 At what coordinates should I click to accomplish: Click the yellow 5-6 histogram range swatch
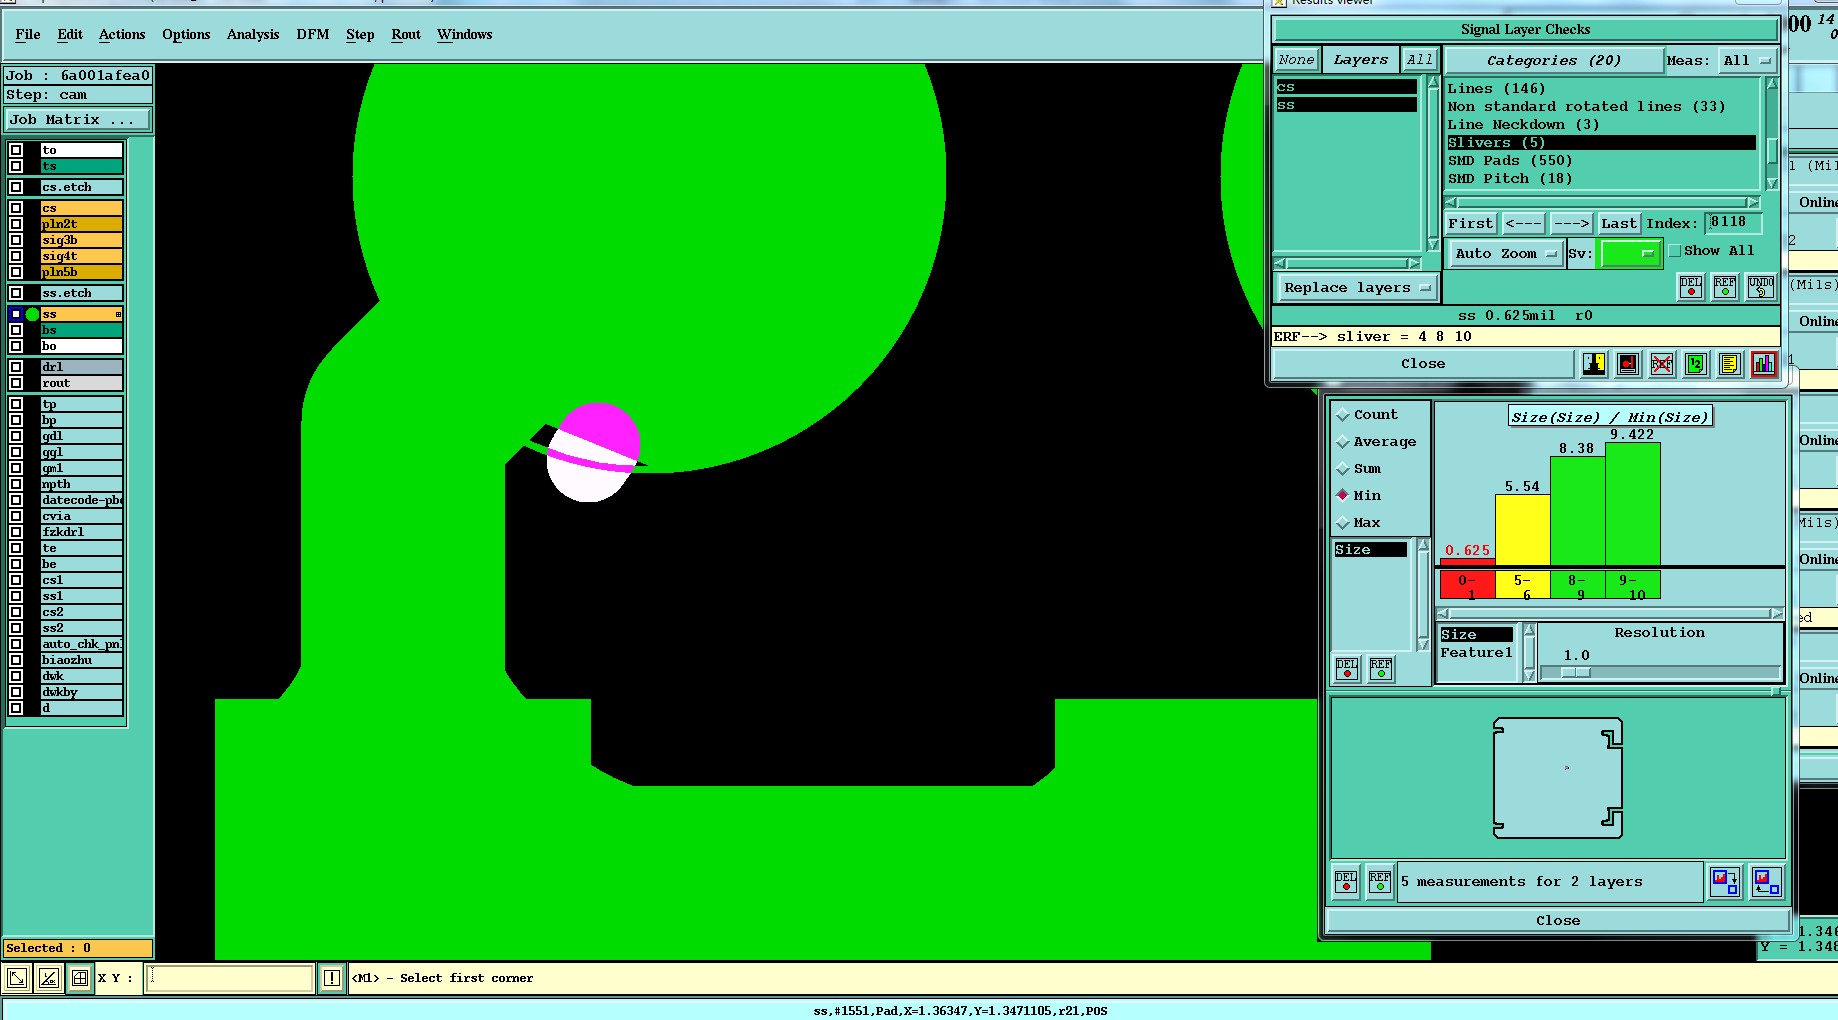point(1522,585)
